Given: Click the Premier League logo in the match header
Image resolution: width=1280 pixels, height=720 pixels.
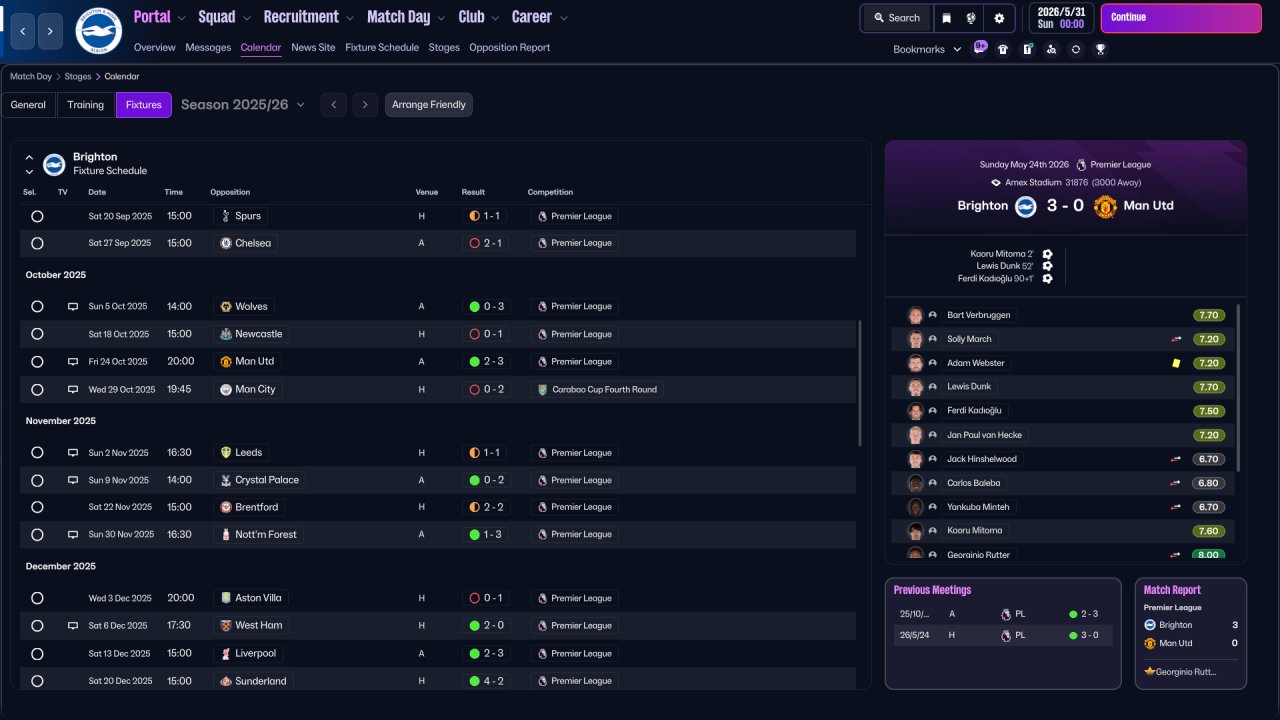Looking at the screenshot, I should coord(1081,165).
